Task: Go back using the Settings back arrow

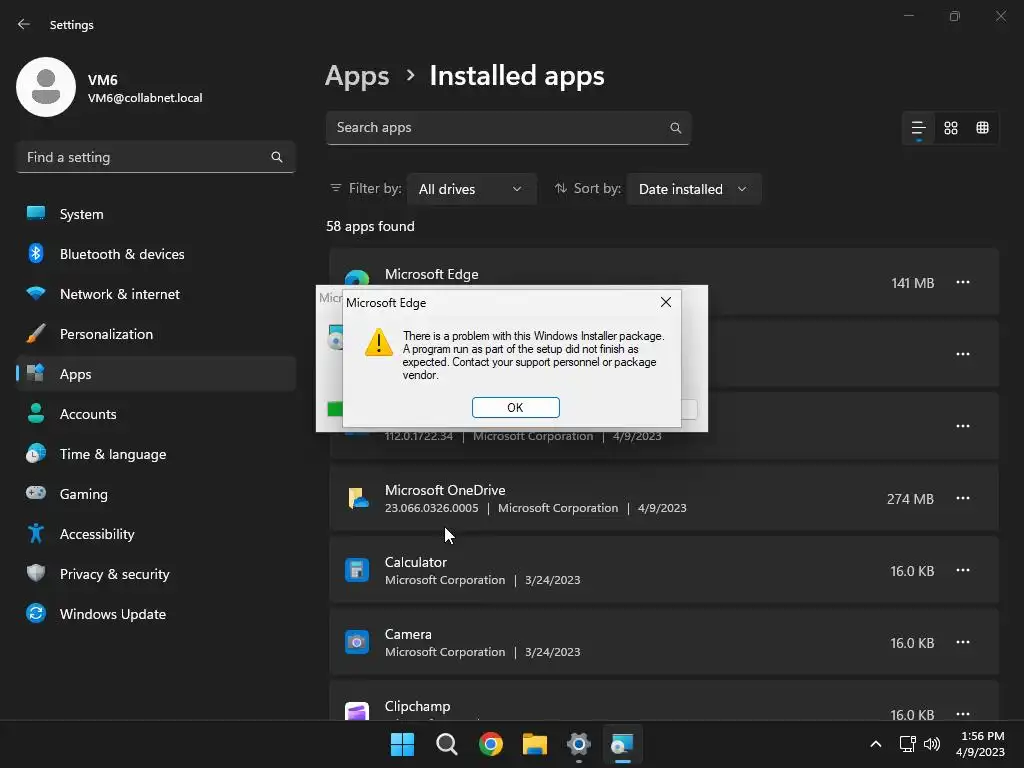Action: pyautogui.click(x=24, y=24)
